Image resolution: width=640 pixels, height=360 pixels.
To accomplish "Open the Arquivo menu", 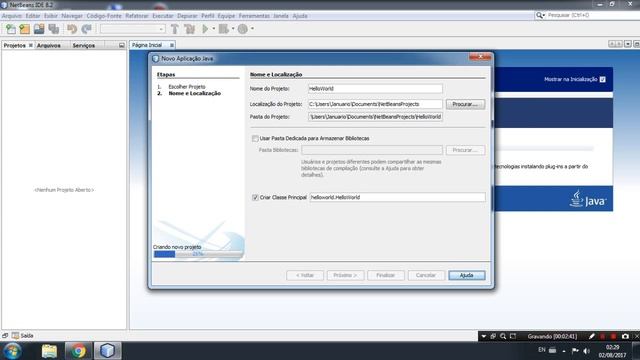I will click(12, 16).
